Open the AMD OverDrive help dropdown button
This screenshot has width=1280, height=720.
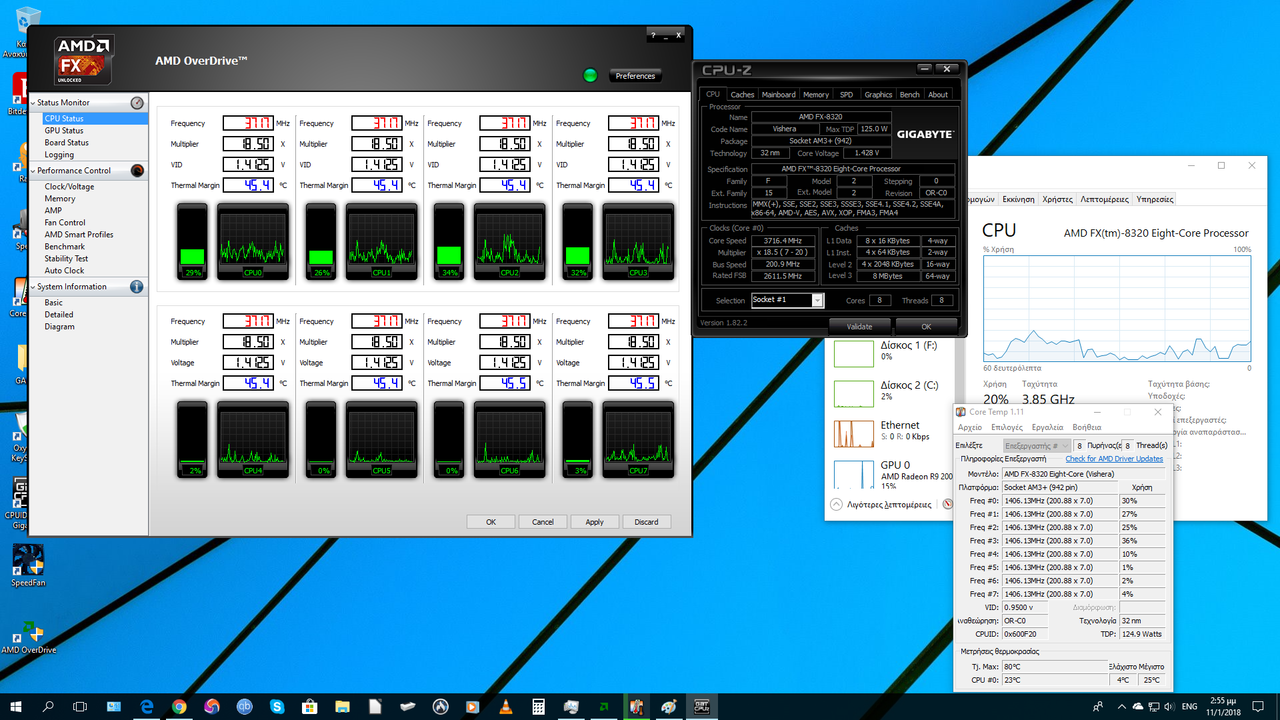pos(654,34)
